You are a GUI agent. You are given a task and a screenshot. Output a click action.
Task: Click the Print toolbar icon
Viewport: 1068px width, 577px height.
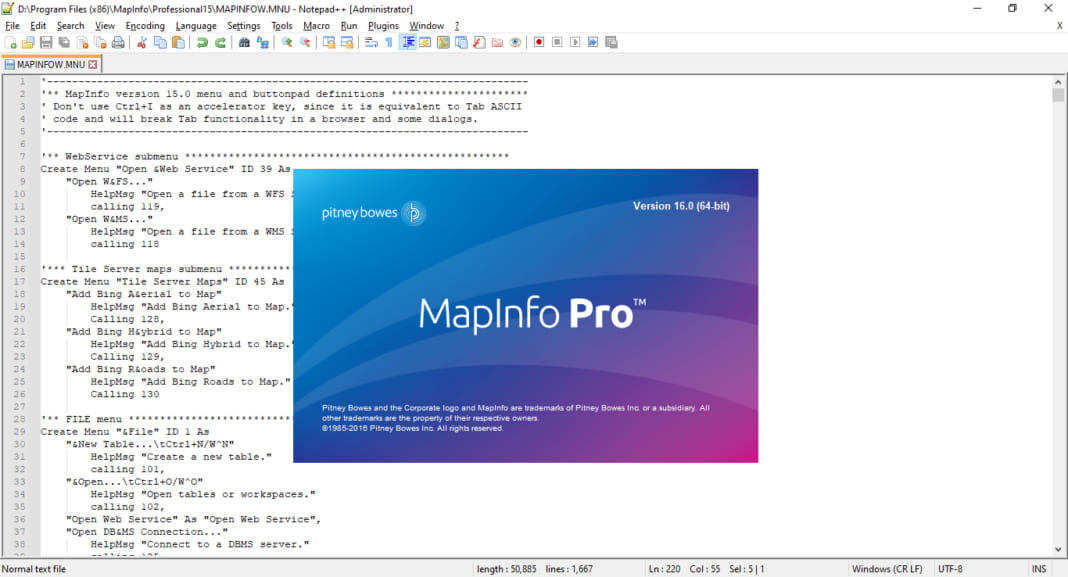click(119, 42)
